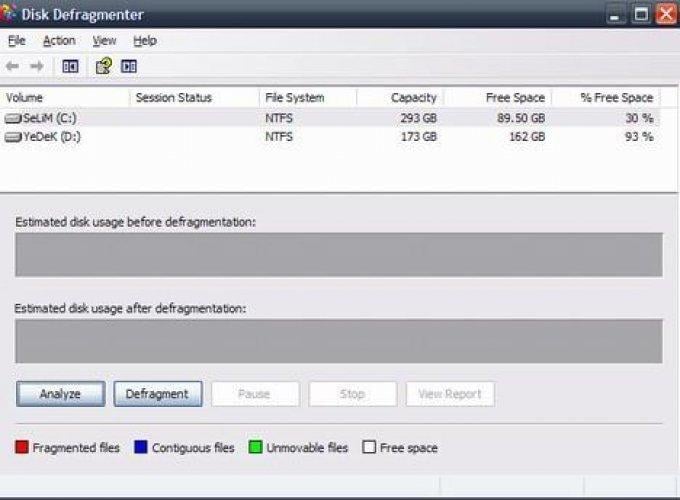Click the red Fragmented files swatch

pyautogui.click(x=22, y=448)
